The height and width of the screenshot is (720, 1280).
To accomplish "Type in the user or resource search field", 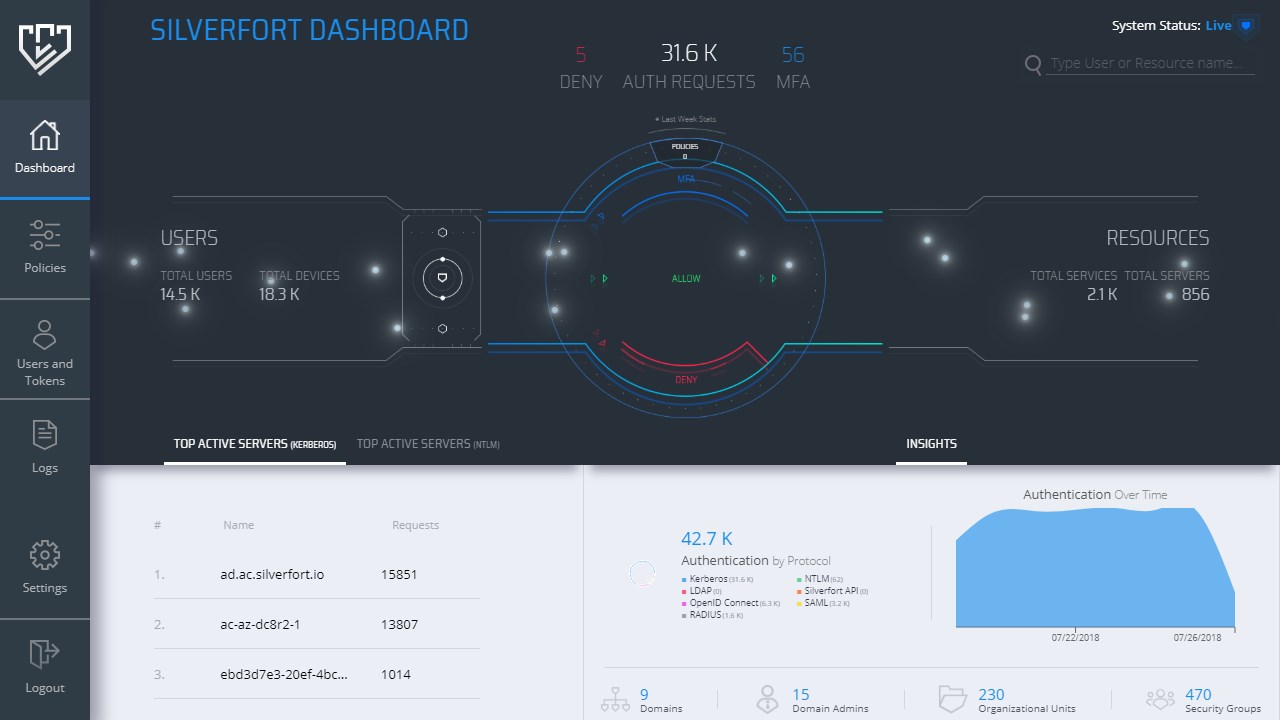I will tap(1150, 64).
